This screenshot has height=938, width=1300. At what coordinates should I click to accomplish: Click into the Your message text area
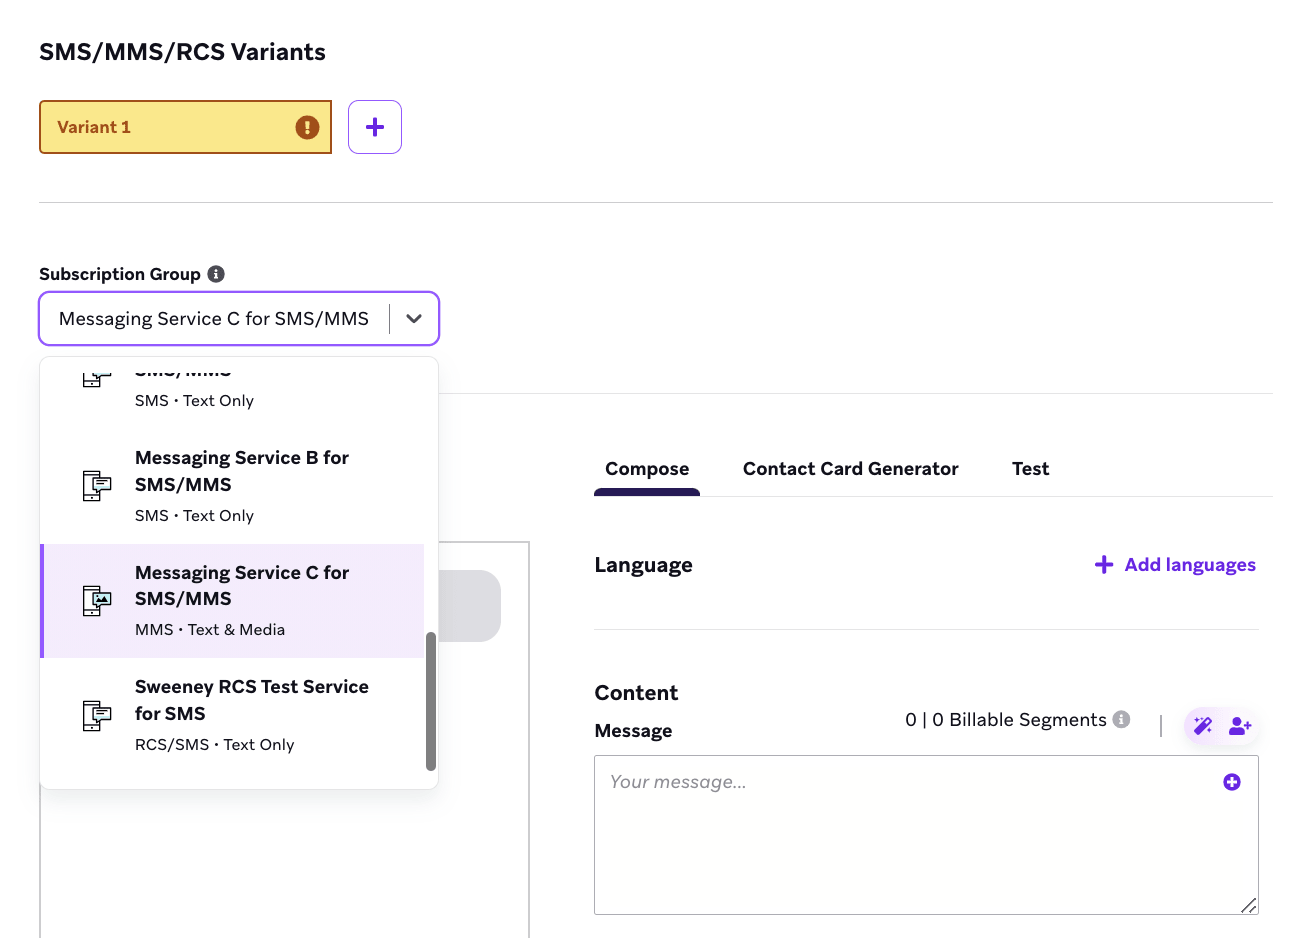point(926,835)
